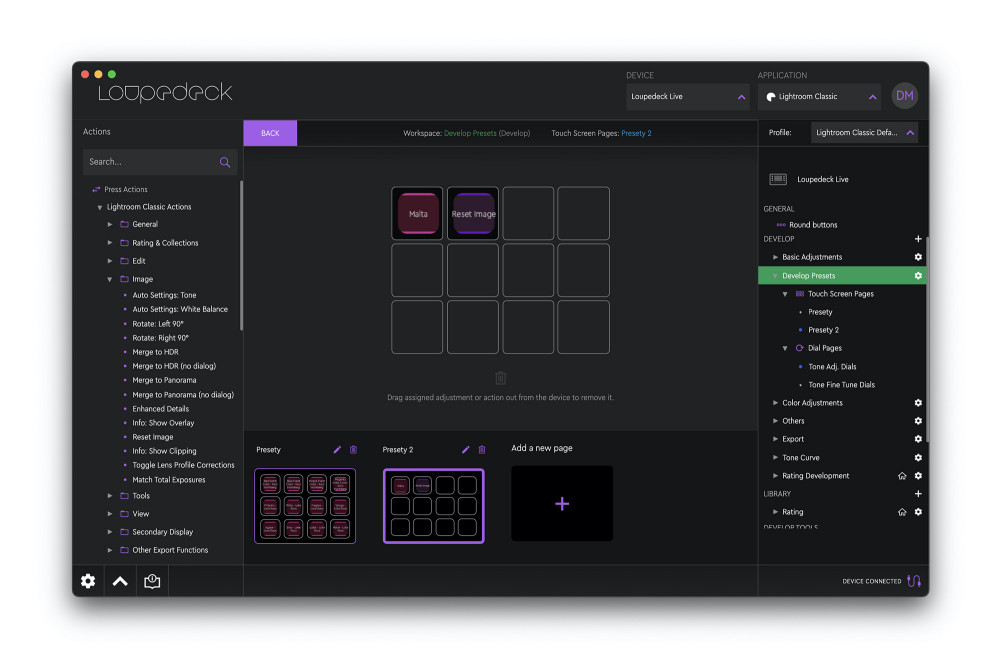The width and height of the screenshot is (1000, 667).
Task: Open Tone Adj. Dials page
Action: pyautogui.click(x=832, y=367)
